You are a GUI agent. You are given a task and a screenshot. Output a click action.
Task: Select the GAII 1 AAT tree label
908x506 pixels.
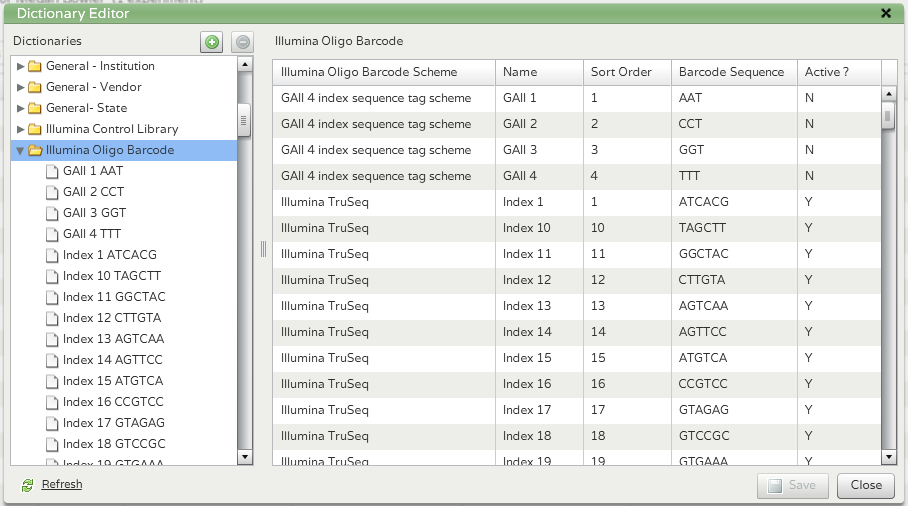(x=93, y=171)
